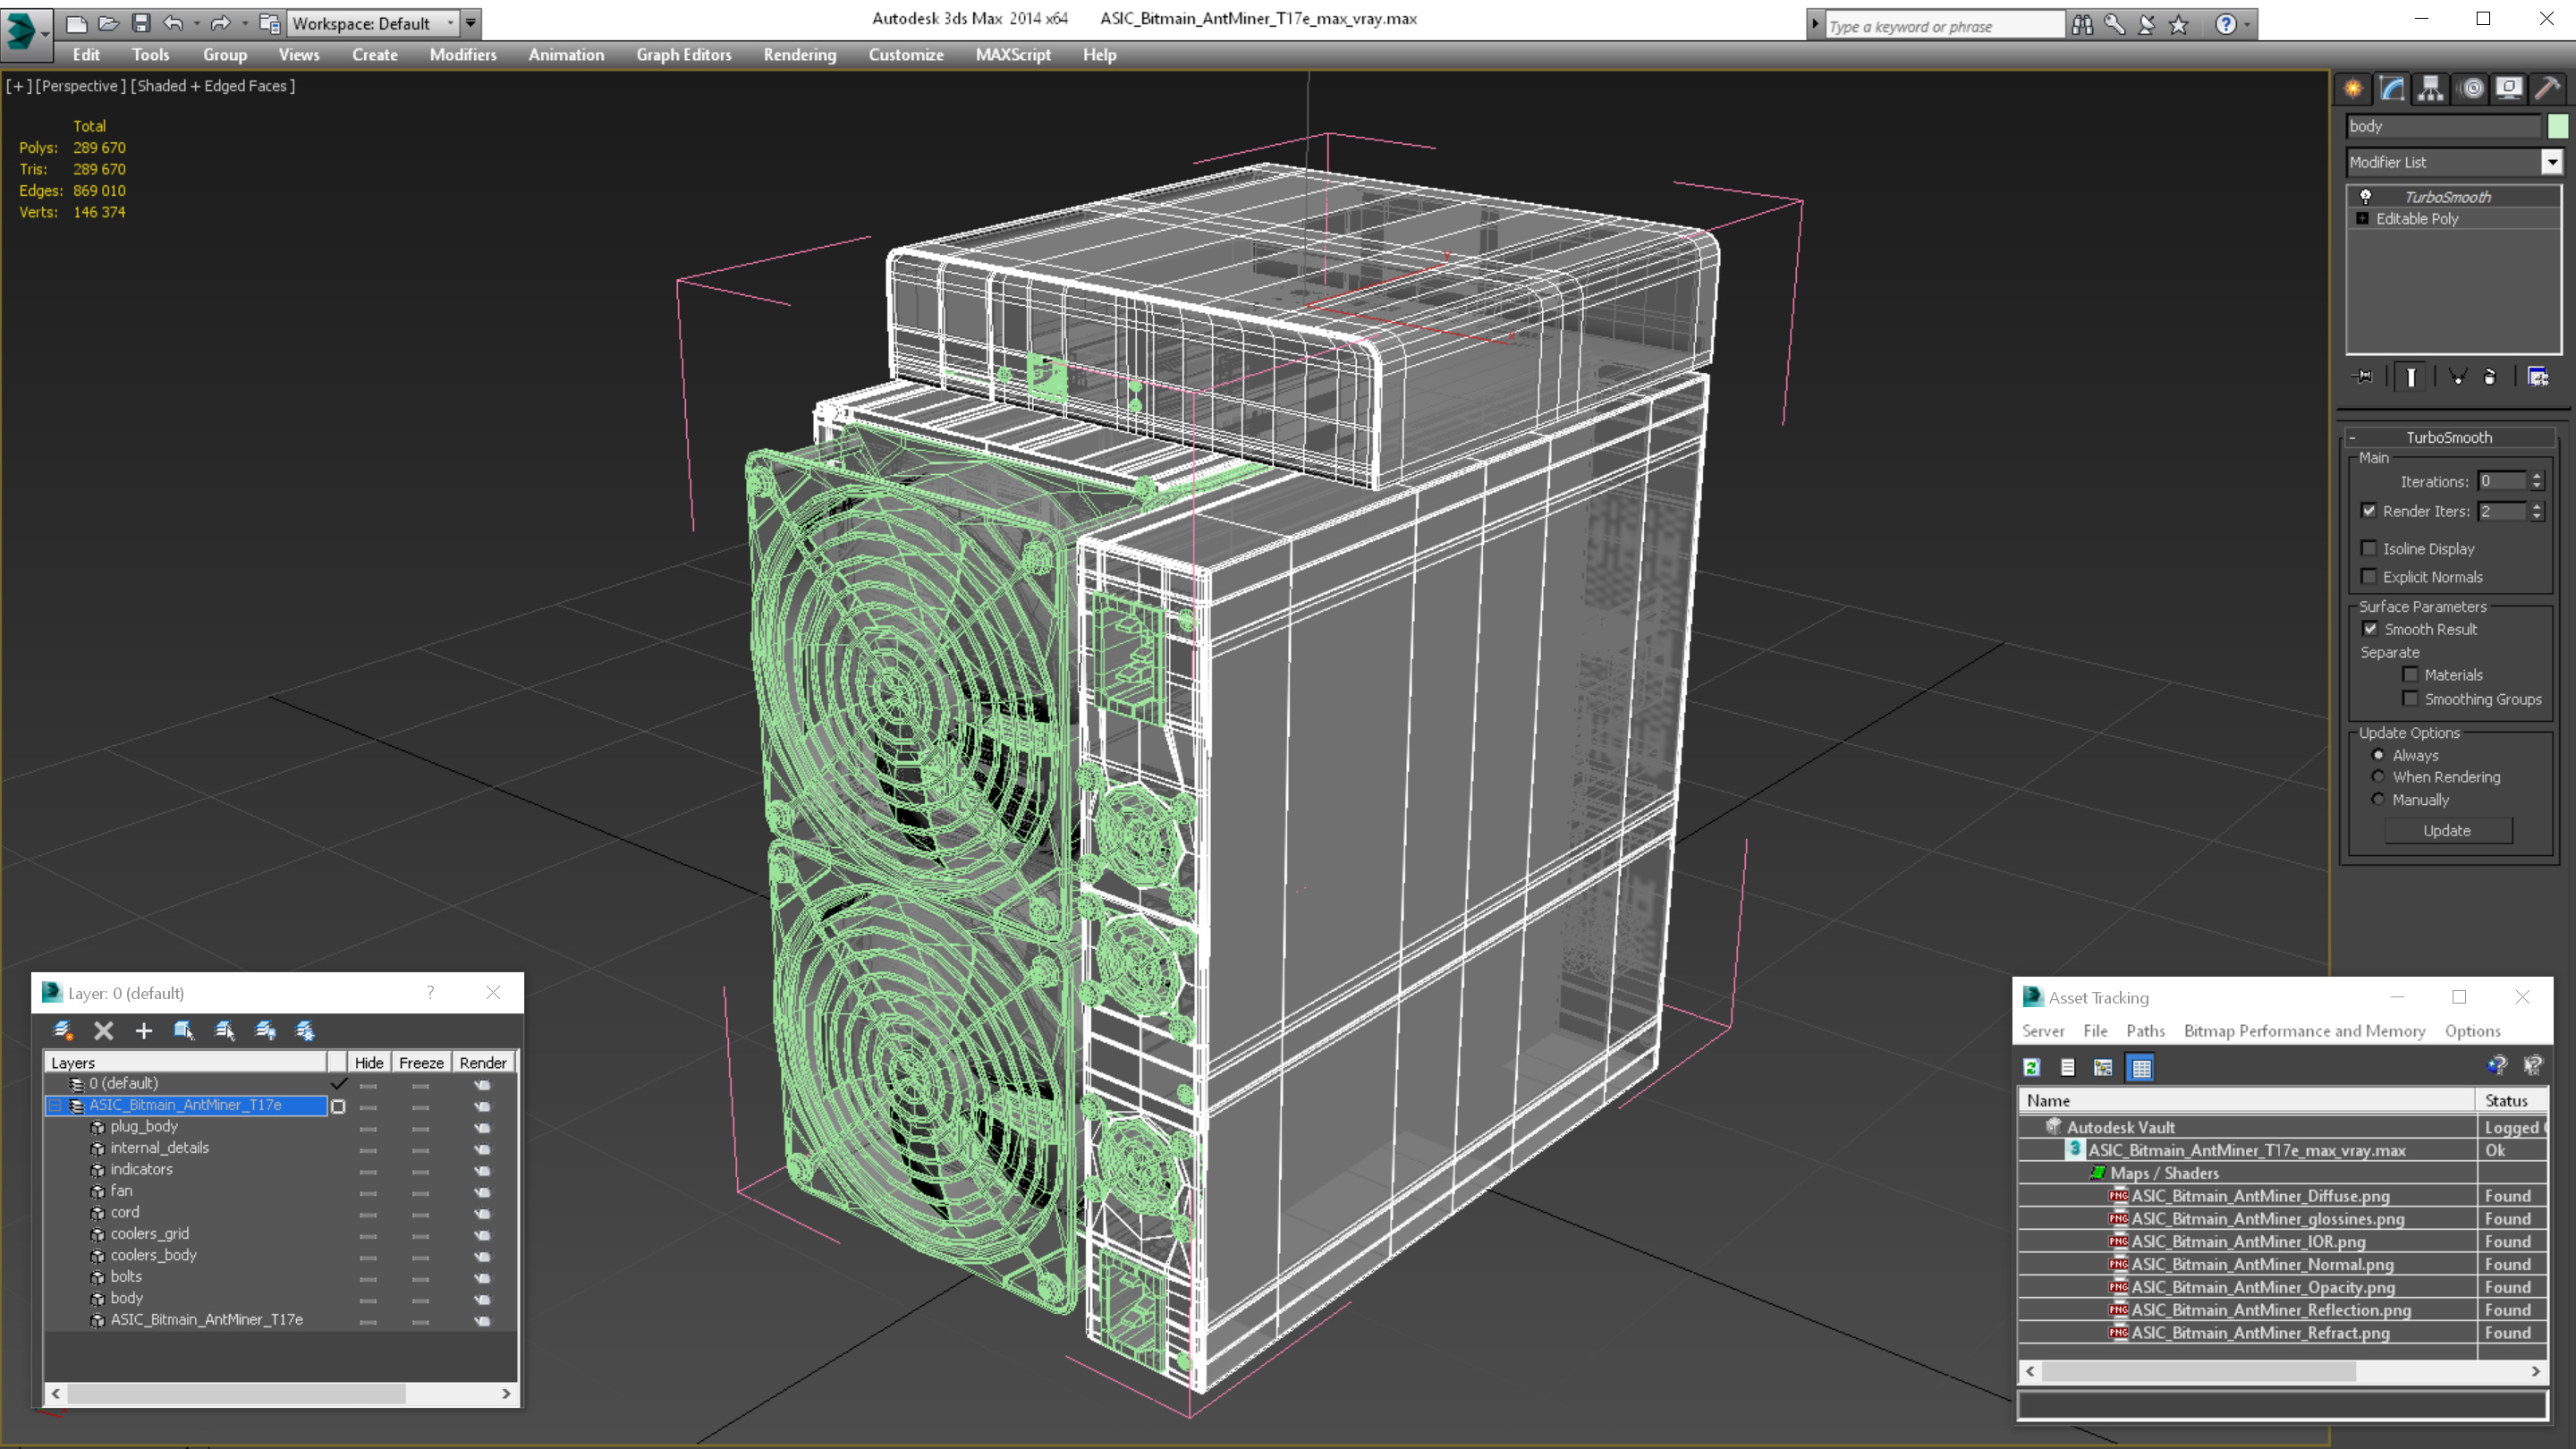
Task: Open the Workspace Default dropdown
Action: click(x=373, y=23)
